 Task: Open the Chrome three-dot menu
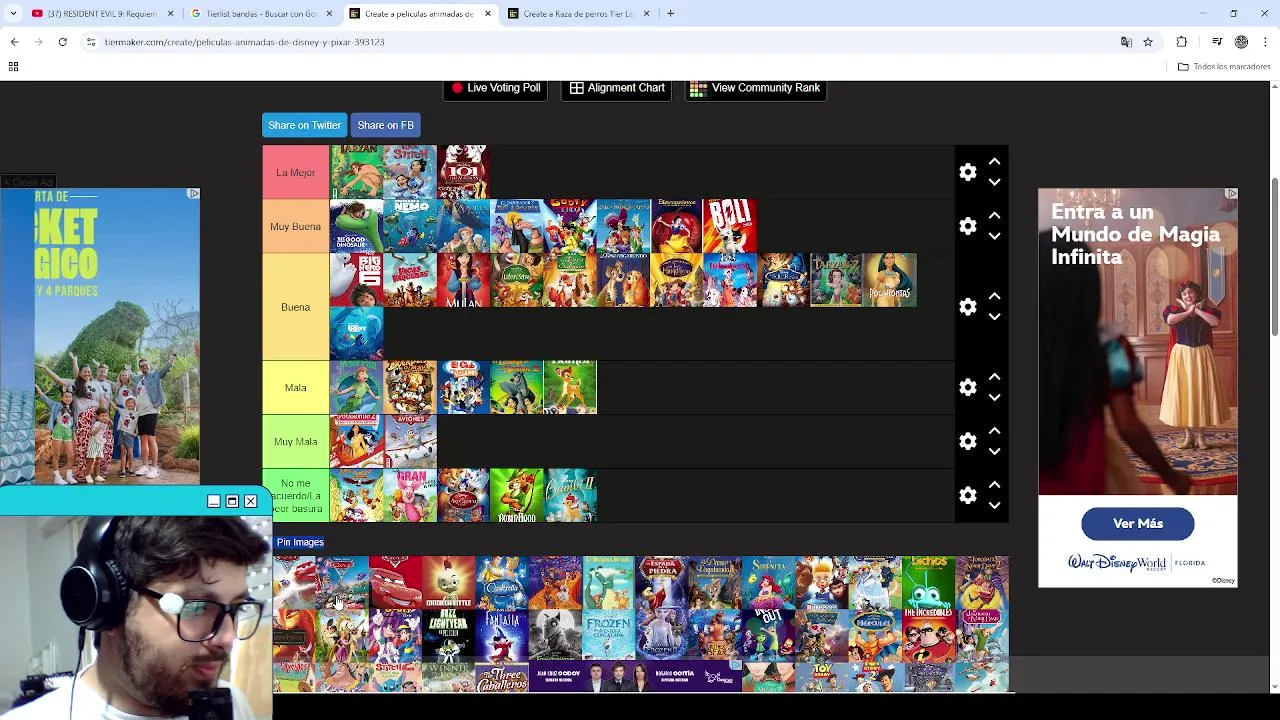click(1266, 42)
